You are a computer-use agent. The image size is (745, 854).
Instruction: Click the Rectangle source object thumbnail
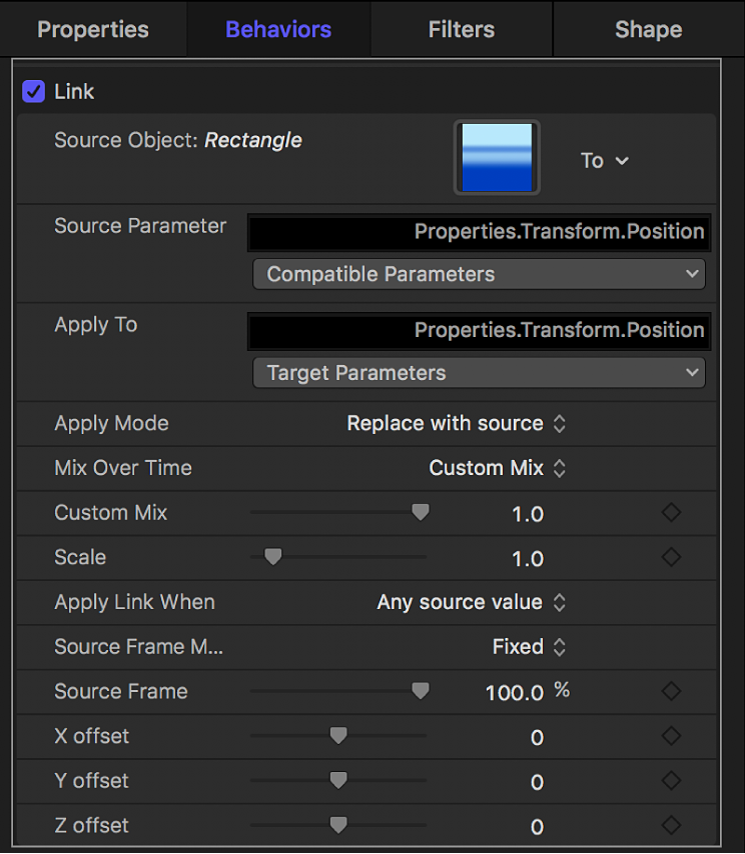tap(496, 157)
